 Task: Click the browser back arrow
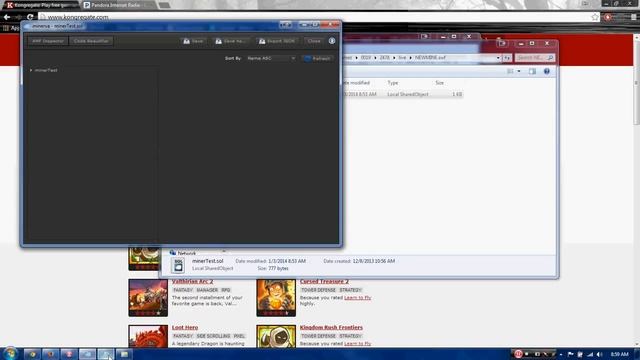click(7, 17)
